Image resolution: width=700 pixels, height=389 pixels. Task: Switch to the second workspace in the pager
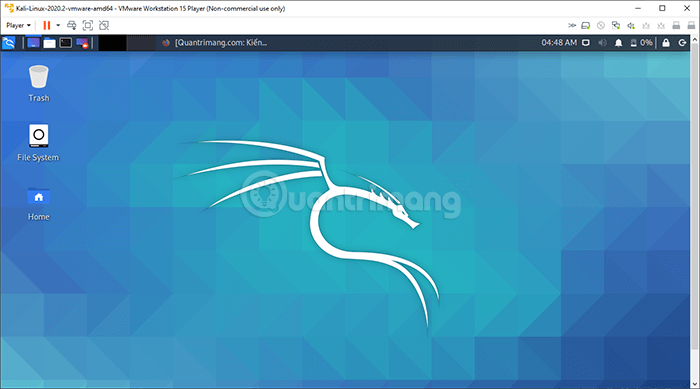141,43
